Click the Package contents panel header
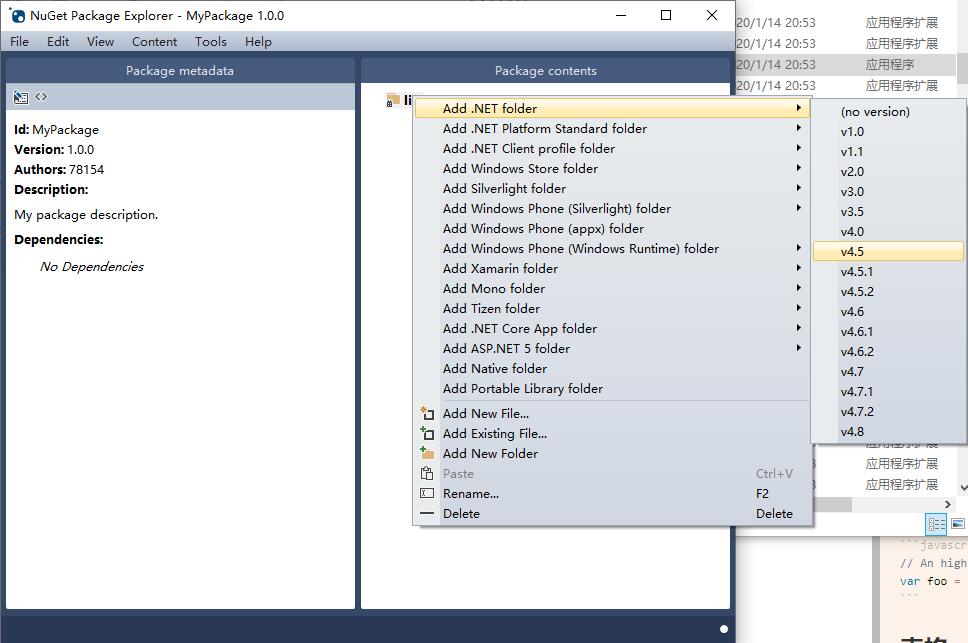The height and width of the screenshot is (643, 968). [546, 70]
